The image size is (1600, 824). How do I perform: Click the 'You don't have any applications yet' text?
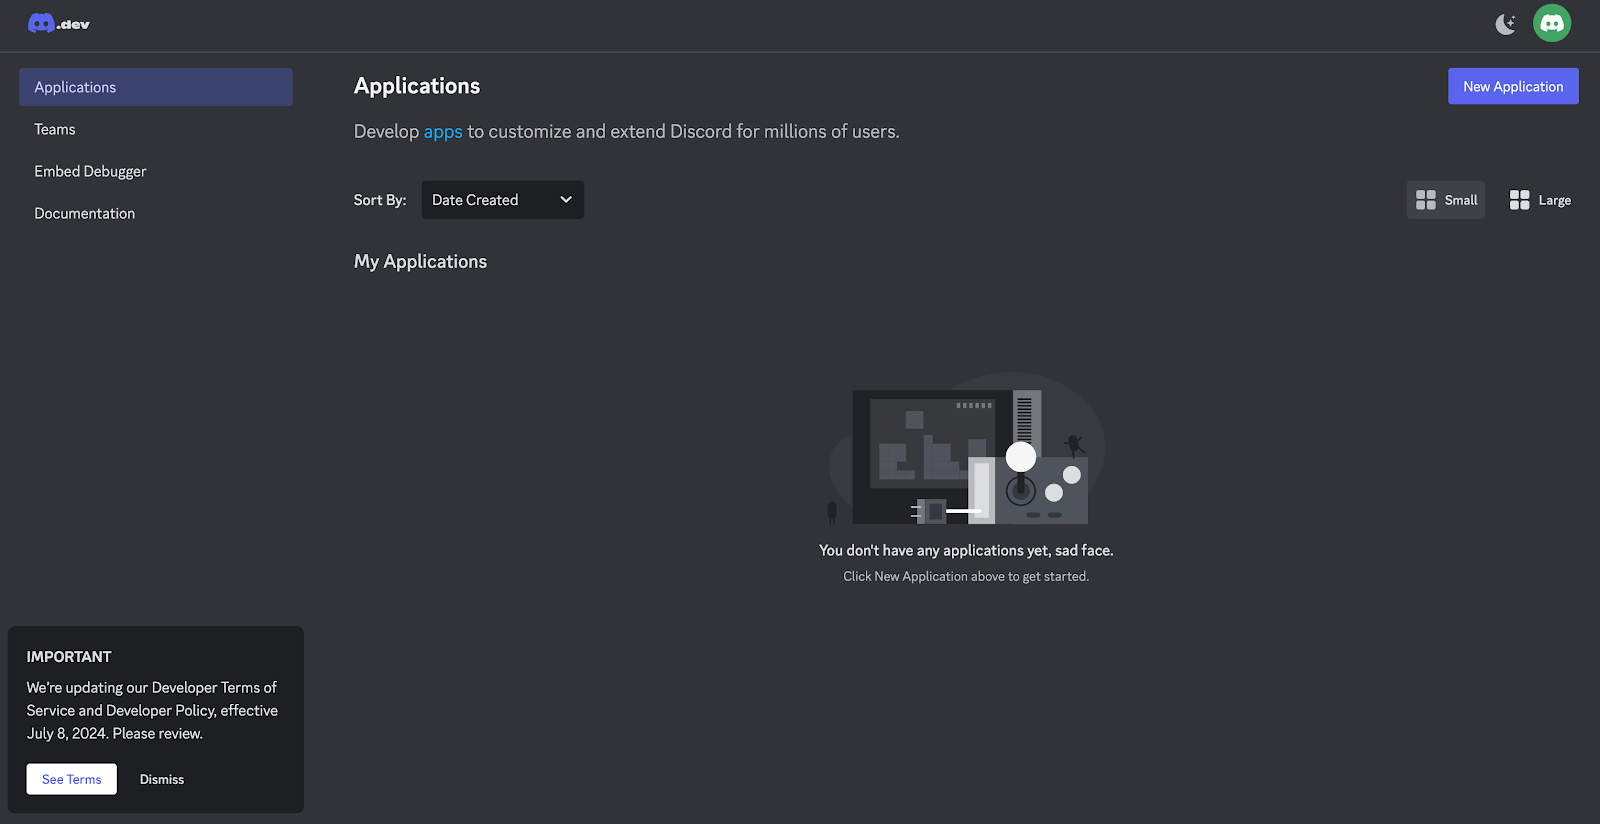[966, 550]
